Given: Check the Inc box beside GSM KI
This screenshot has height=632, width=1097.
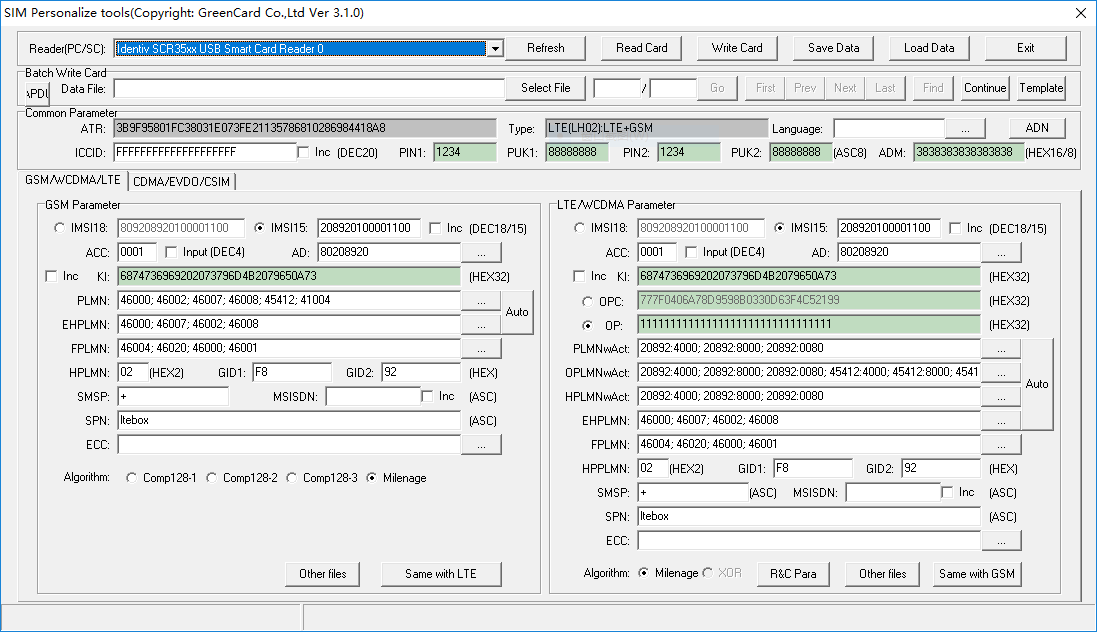Looking at the screenshot, I should [52, 276].
